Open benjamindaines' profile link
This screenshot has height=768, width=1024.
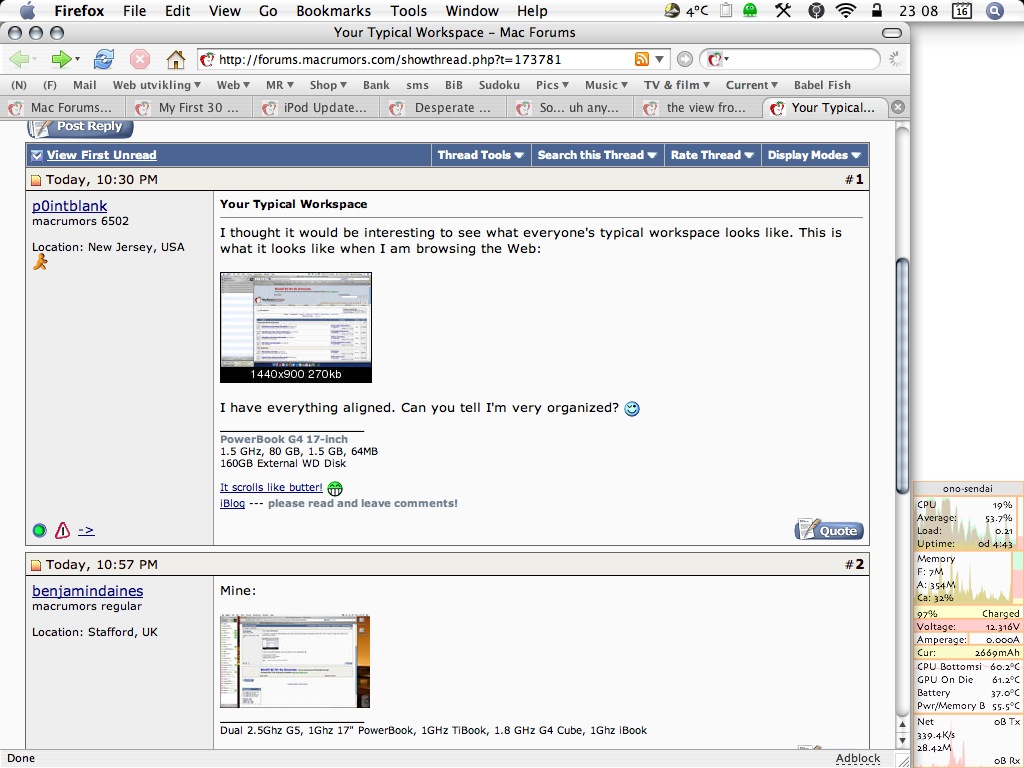(88, 591)
